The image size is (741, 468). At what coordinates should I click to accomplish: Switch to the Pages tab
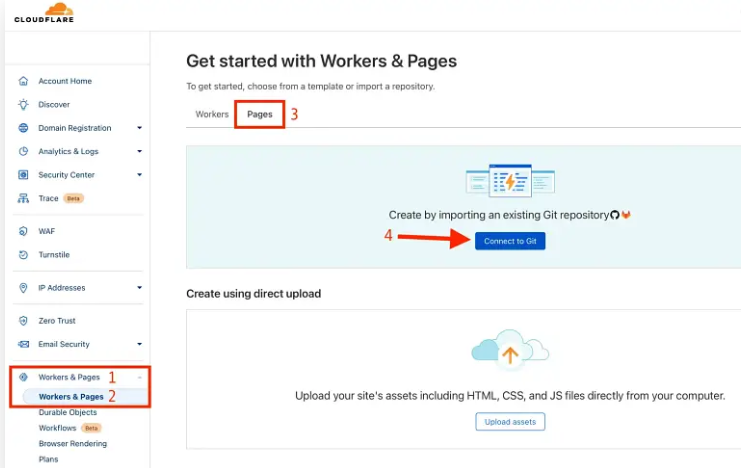(x=259, y=114)
